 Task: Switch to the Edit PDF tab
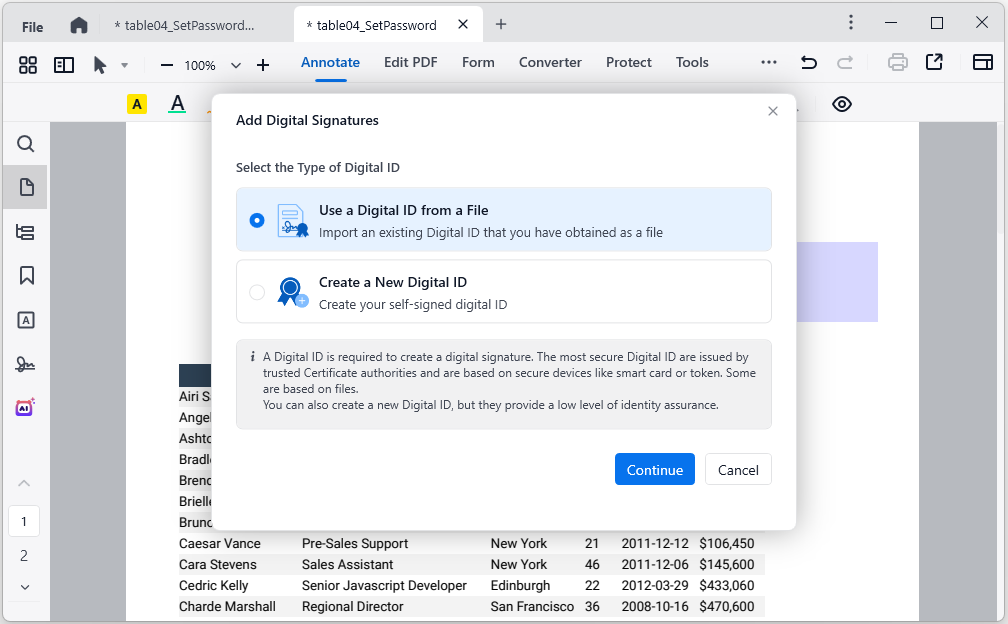[x=410, y=62]
